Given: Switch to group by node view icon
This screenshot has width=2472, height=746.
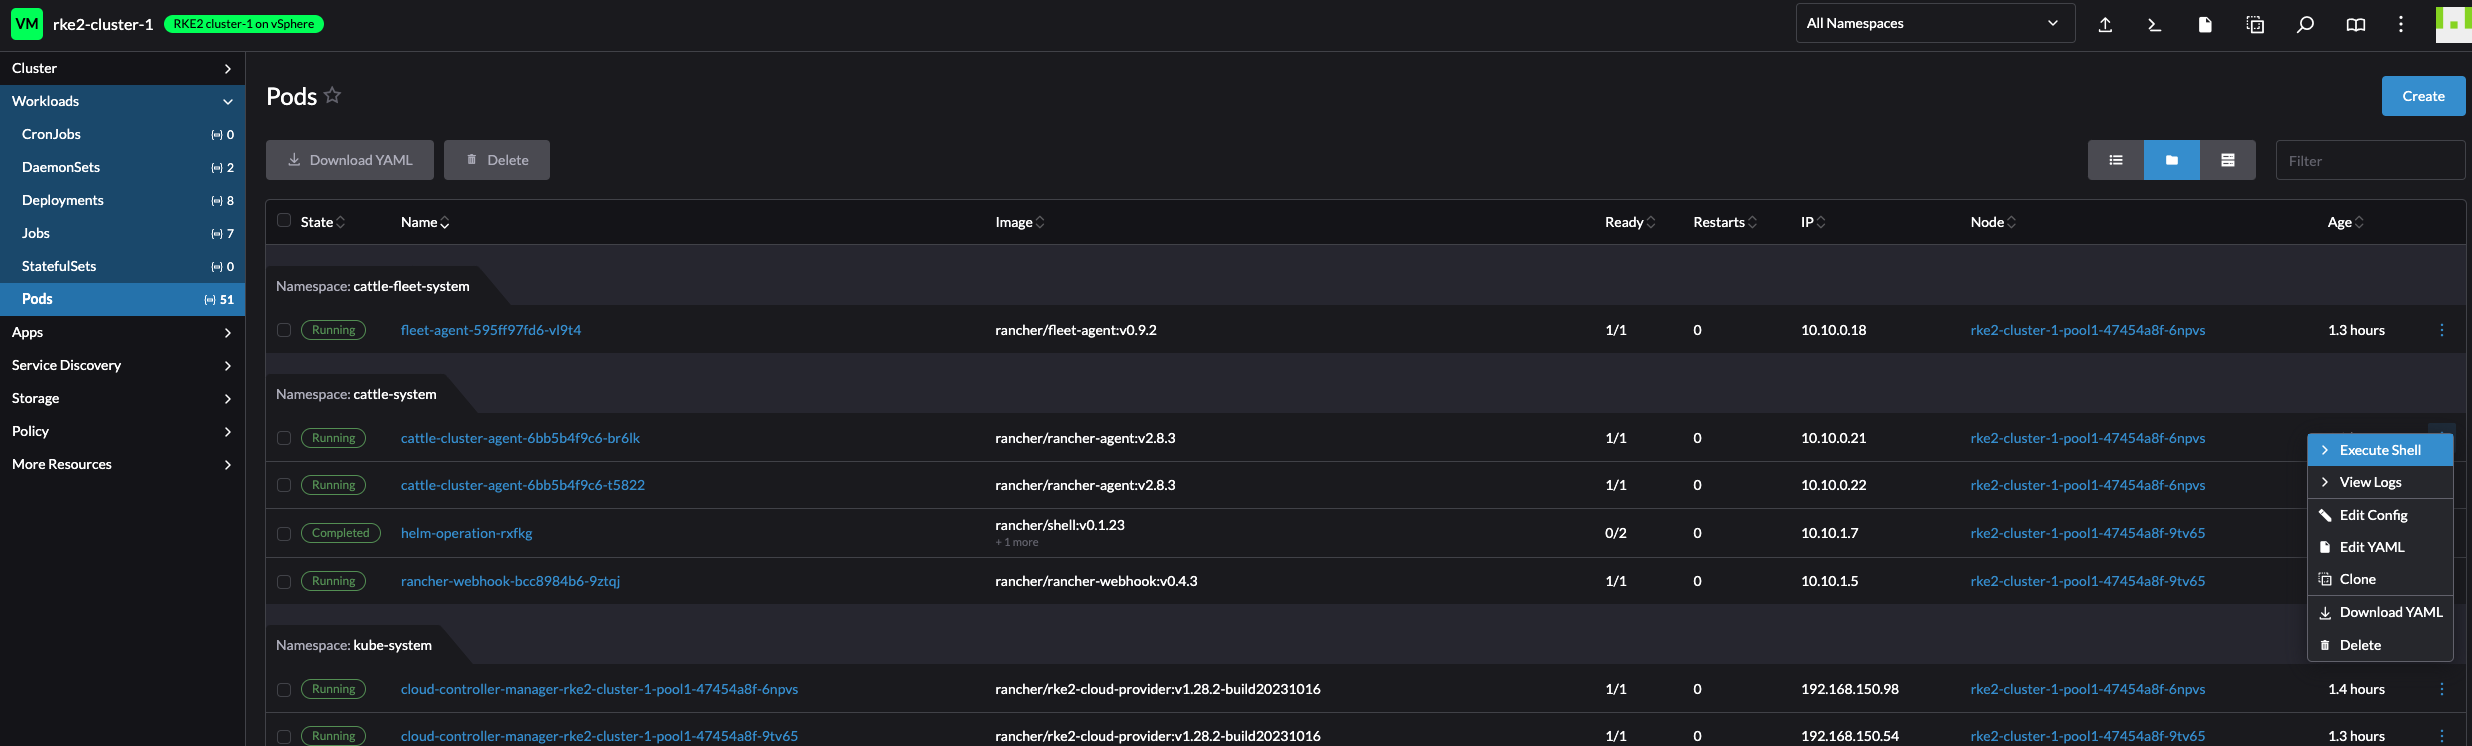Looking at the screenshot, I should [x=2228, y=160].
